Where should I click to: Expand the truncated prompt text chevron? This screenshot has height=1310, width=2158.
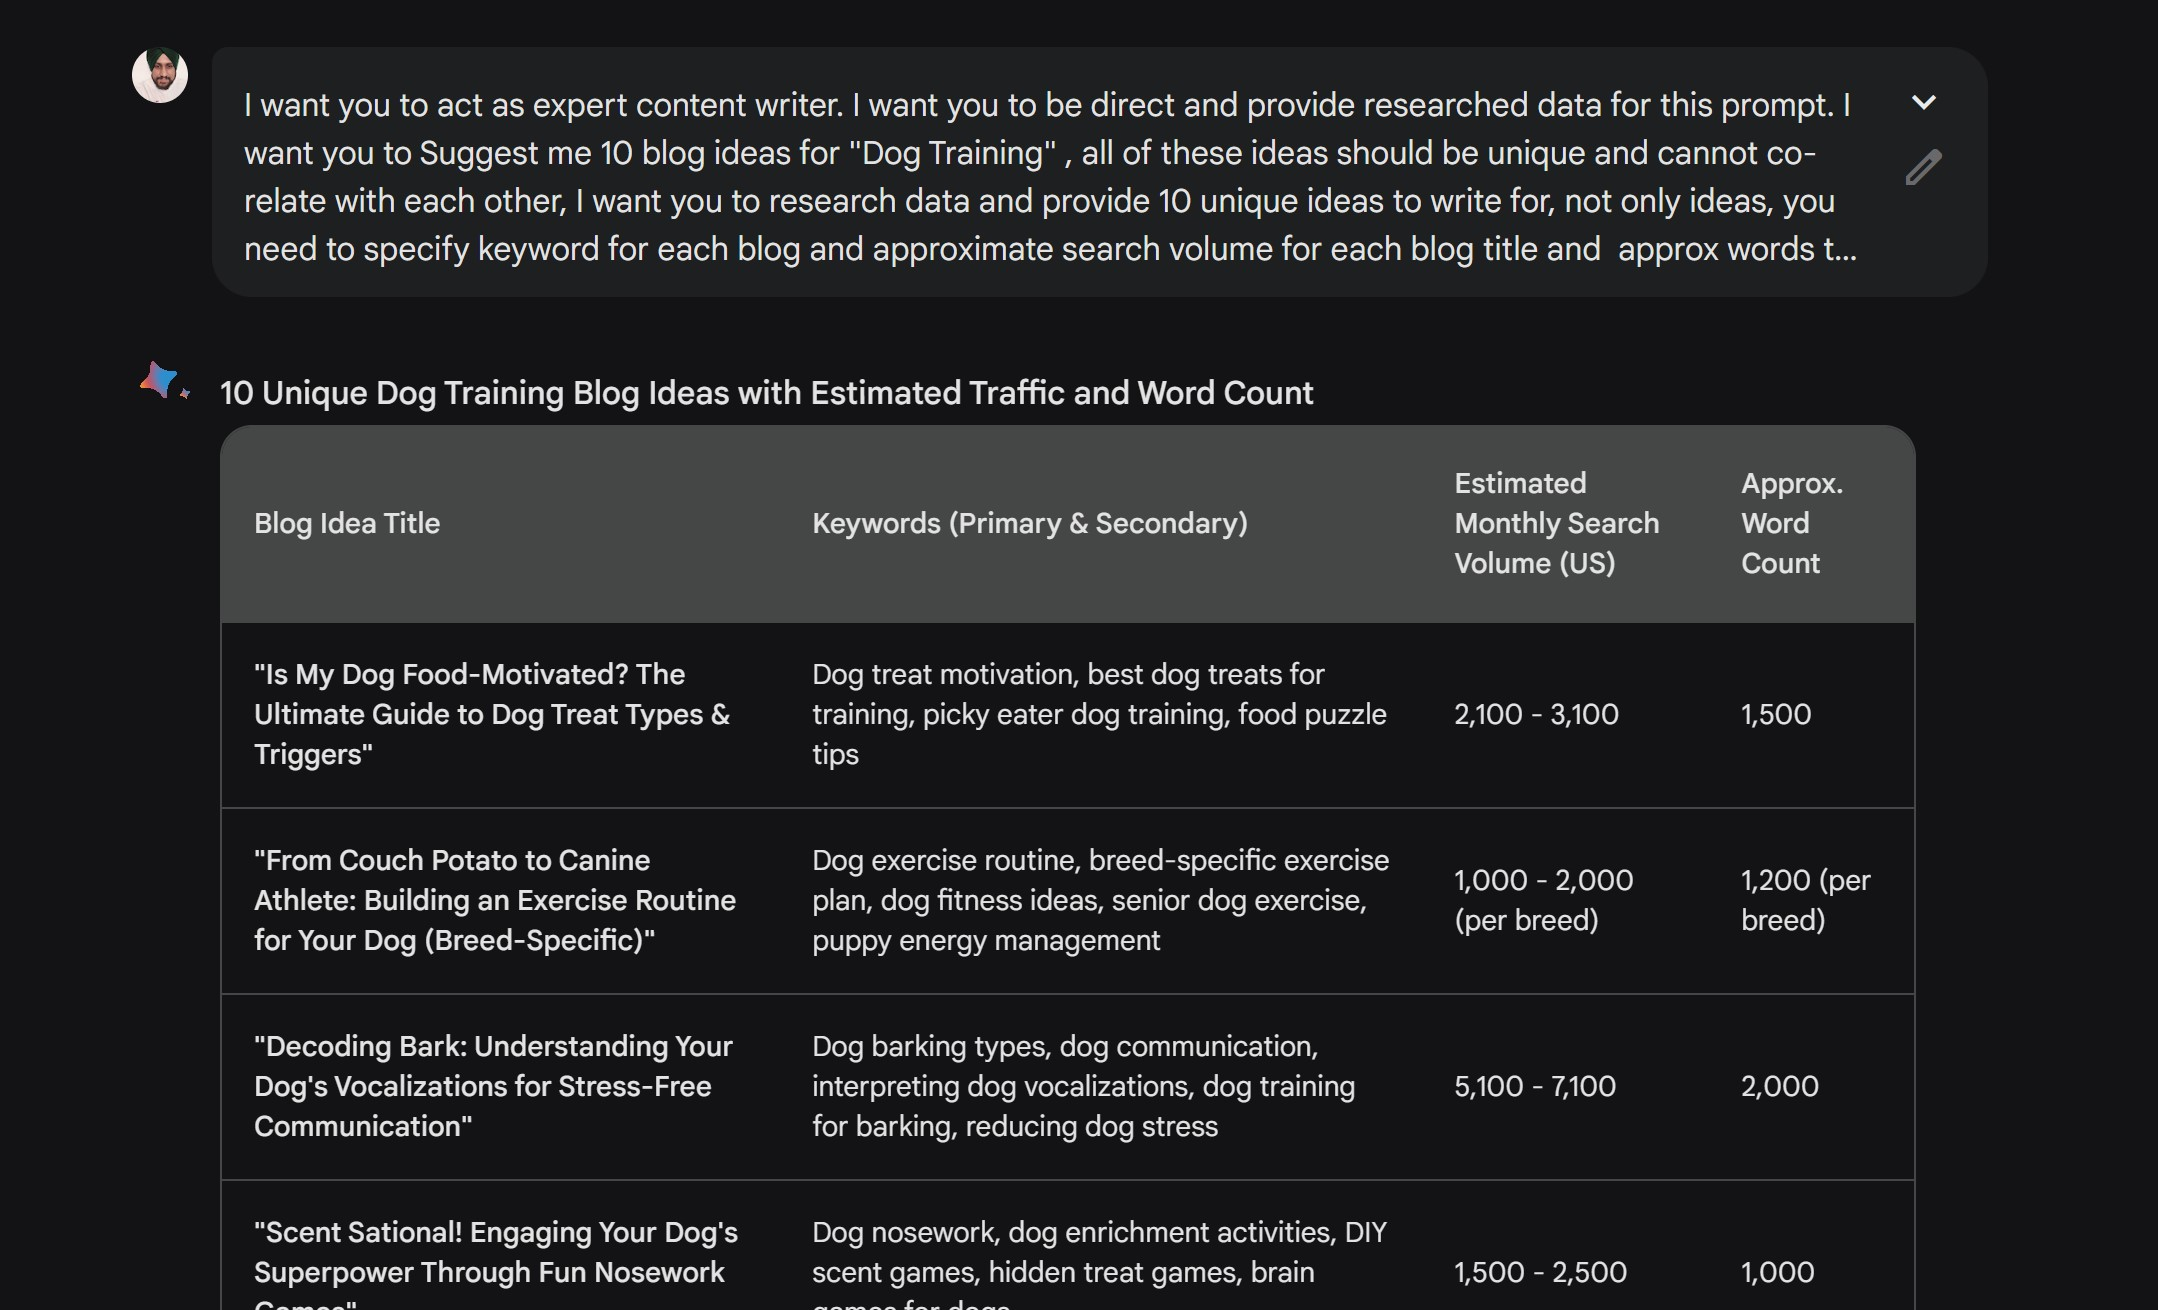click(1923, 102)
